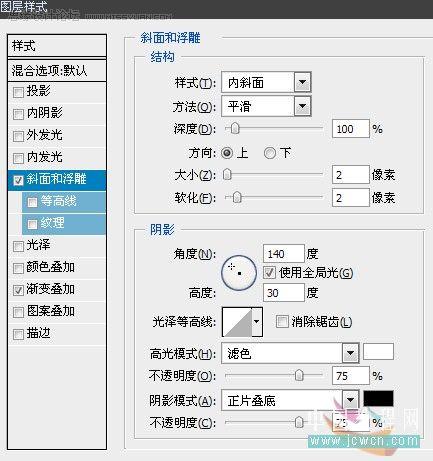
Task: Uncheck the 斜面和浮雕 checkbox
Action: [18, 180]
